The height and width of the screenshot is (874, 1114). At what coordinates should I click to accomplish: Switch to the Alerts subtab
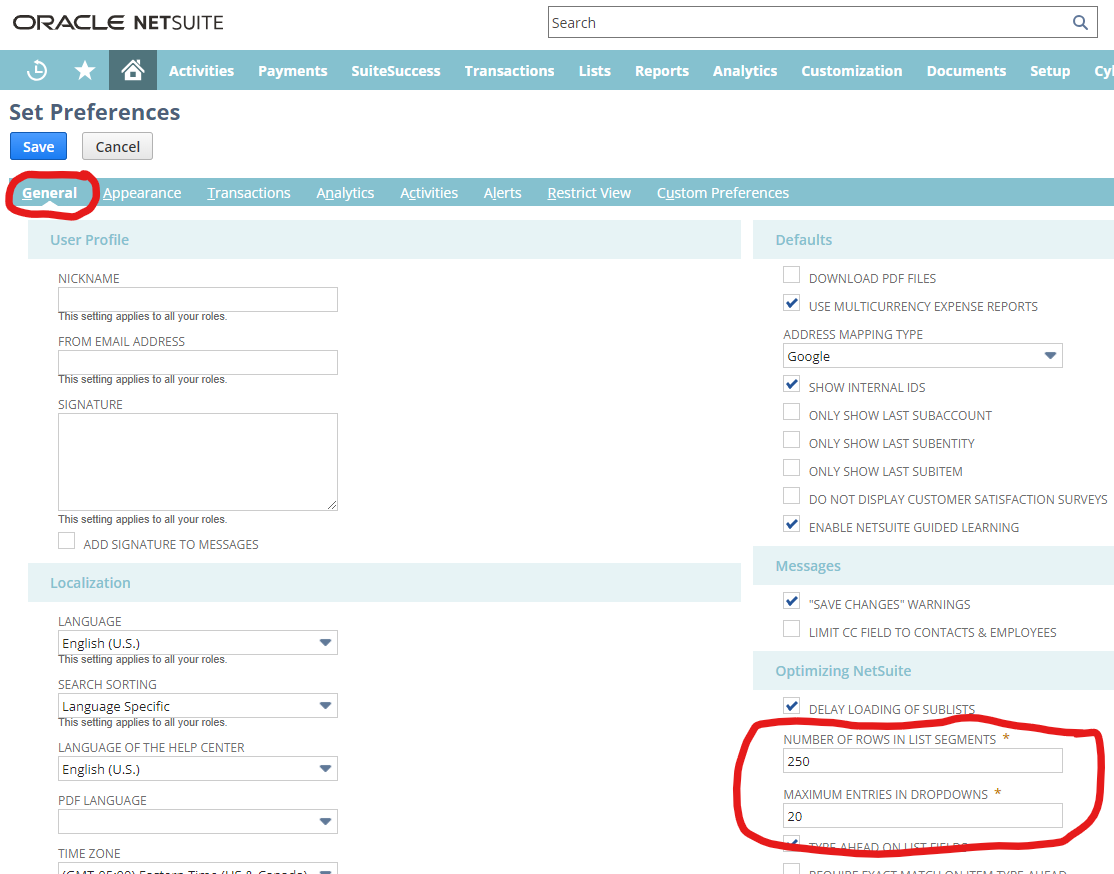point(502,193)
